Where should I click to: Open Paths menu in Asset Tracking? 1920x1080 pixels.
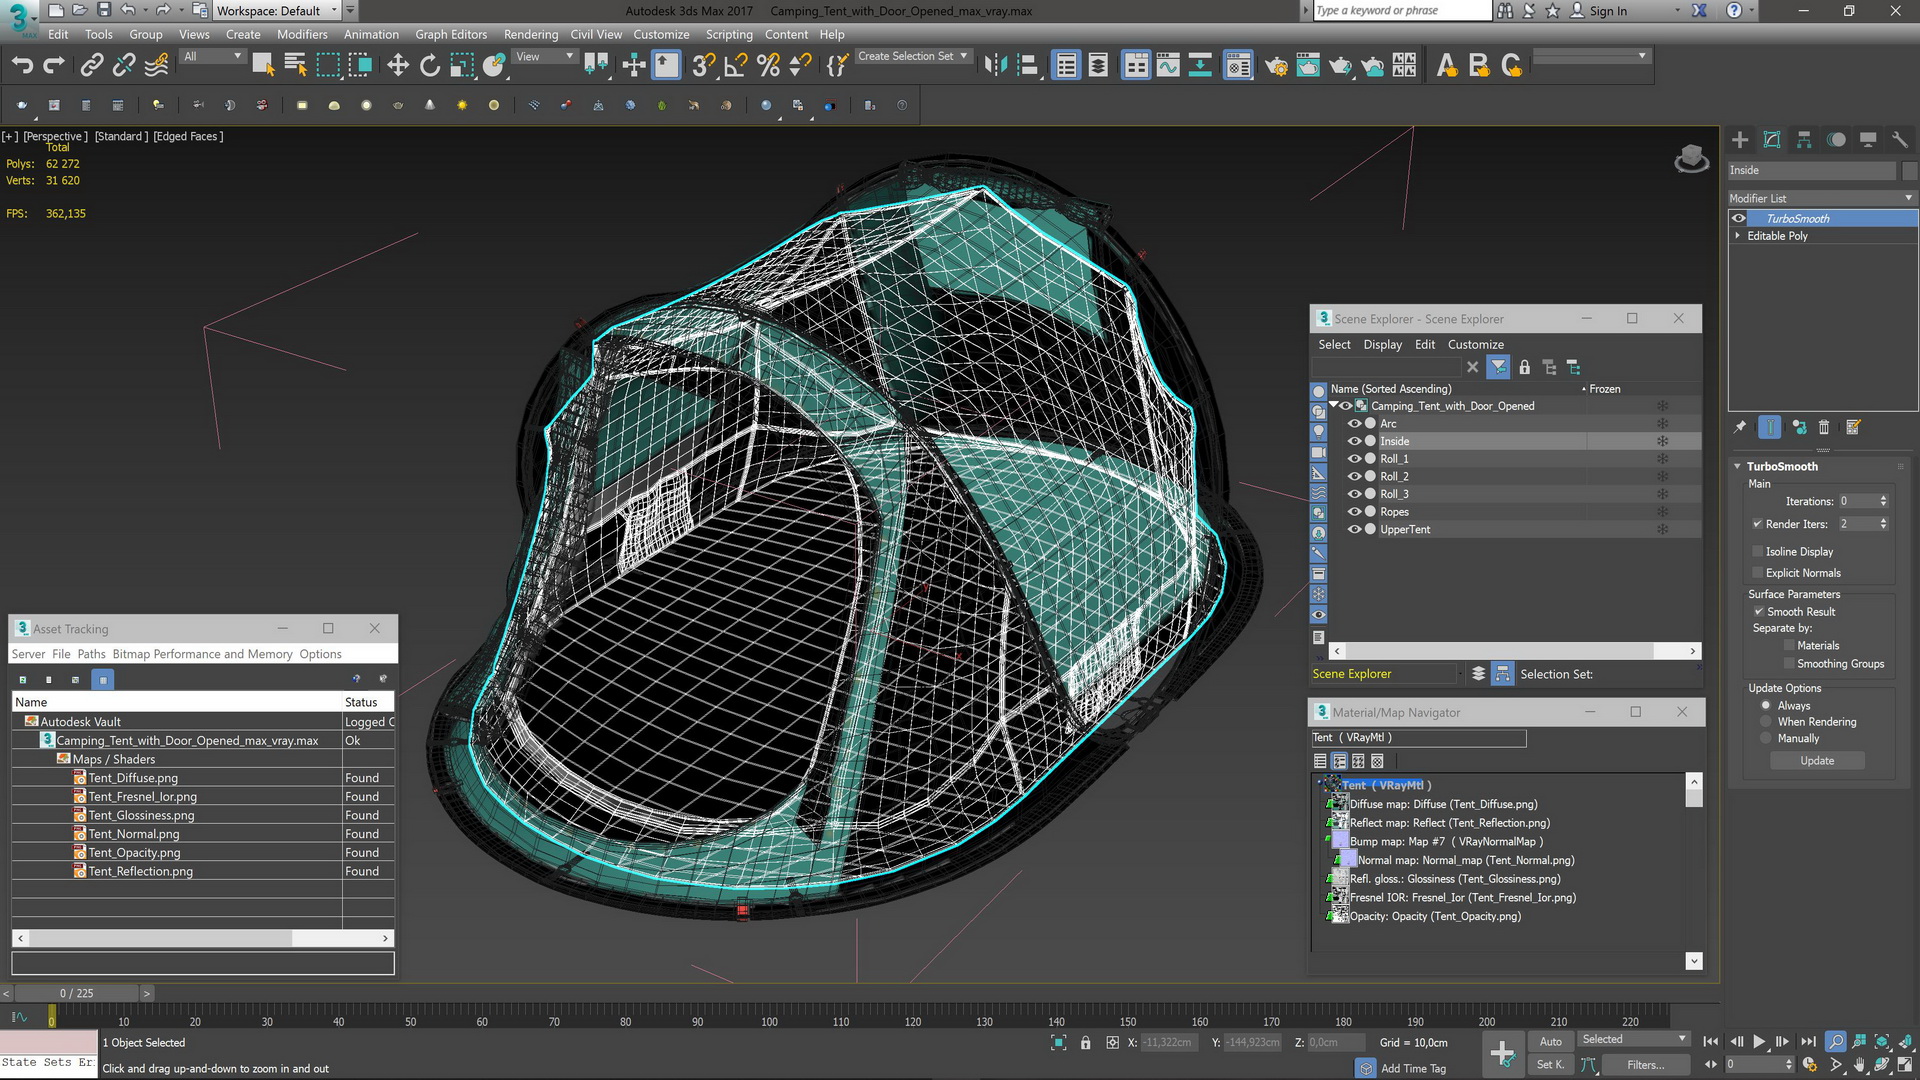91,654
